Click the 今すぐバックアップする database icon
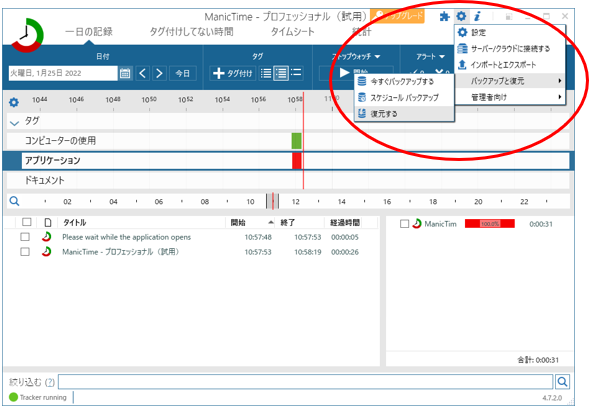Viewport: 590px width, 409px height. 362,81
